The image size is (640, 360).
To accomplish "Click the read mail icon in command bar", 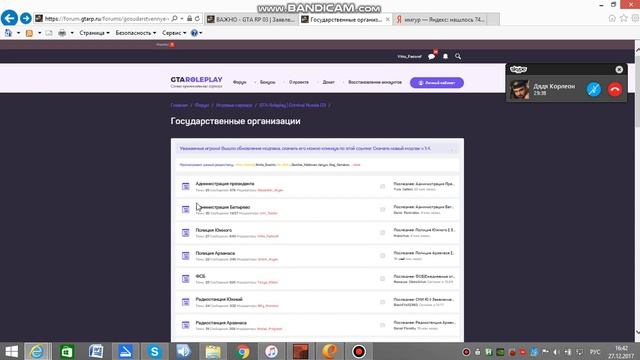I will (49, 33).
